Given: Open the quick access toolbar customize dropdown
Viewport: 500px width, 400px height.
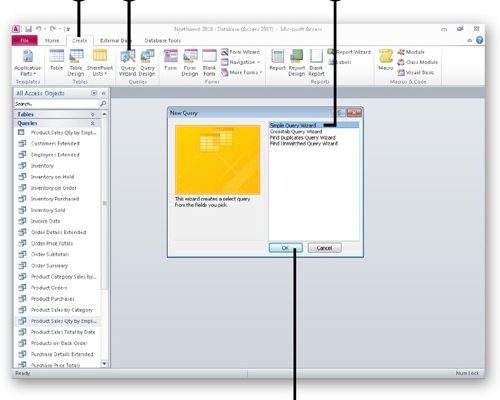Looking at the screenshot, I should pyautogui.click(x=68, y=29).
